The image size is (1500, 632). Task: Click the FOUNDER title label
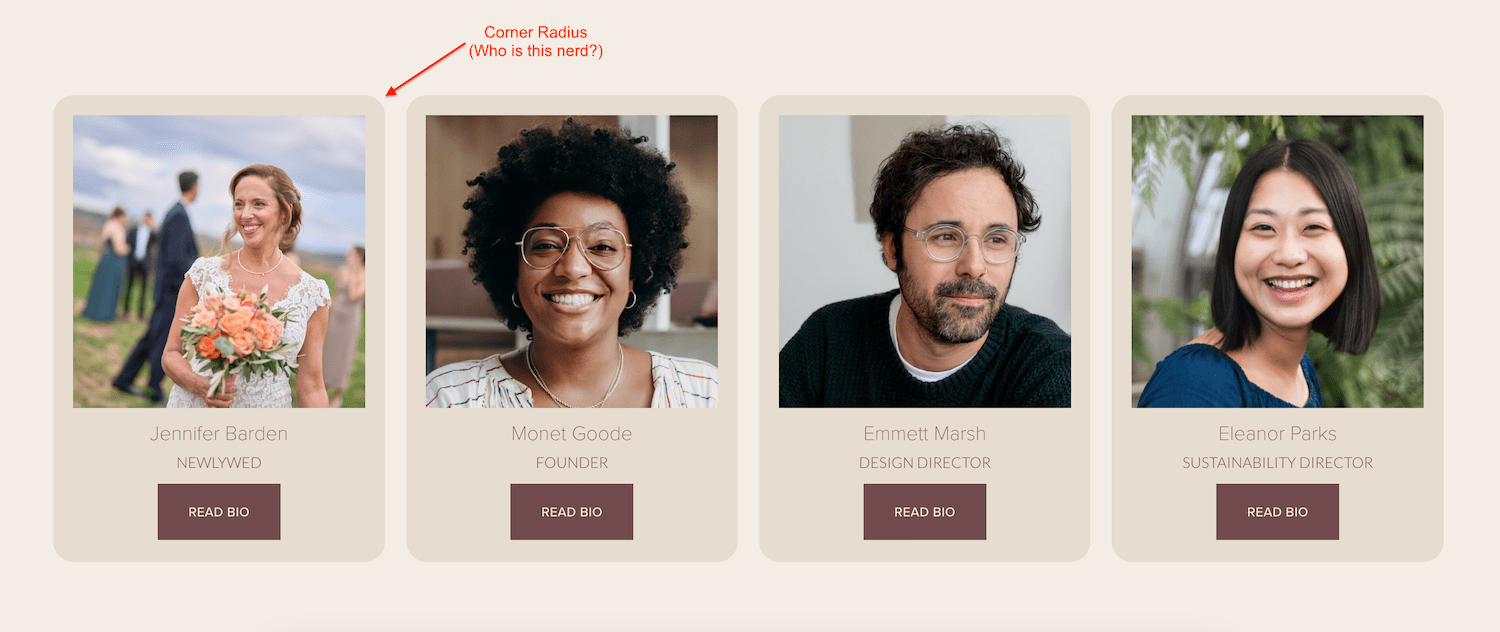tap(572, 463)
